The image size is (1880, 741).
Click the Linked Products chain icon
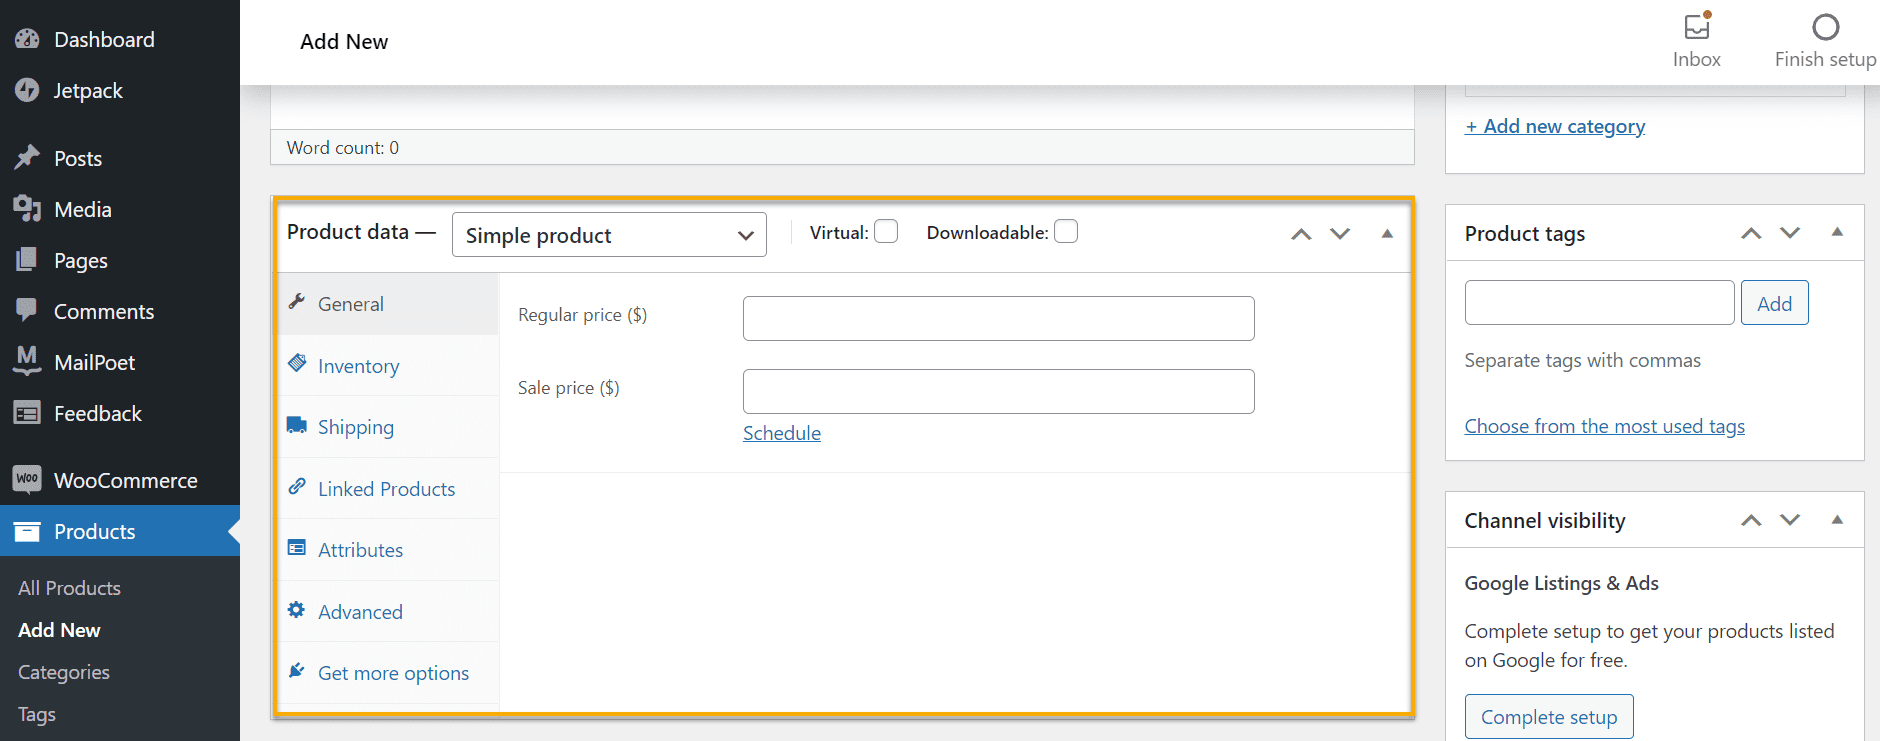tap(297, 487)
